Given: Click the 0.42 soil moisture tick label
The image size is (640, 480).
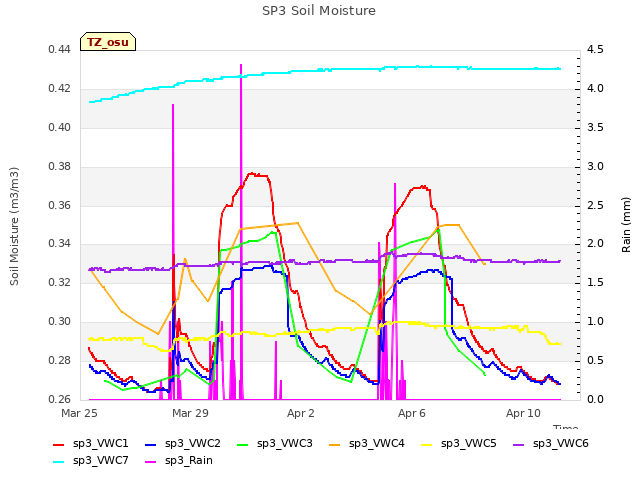Looking at the screenshot, I should (59, 89).
